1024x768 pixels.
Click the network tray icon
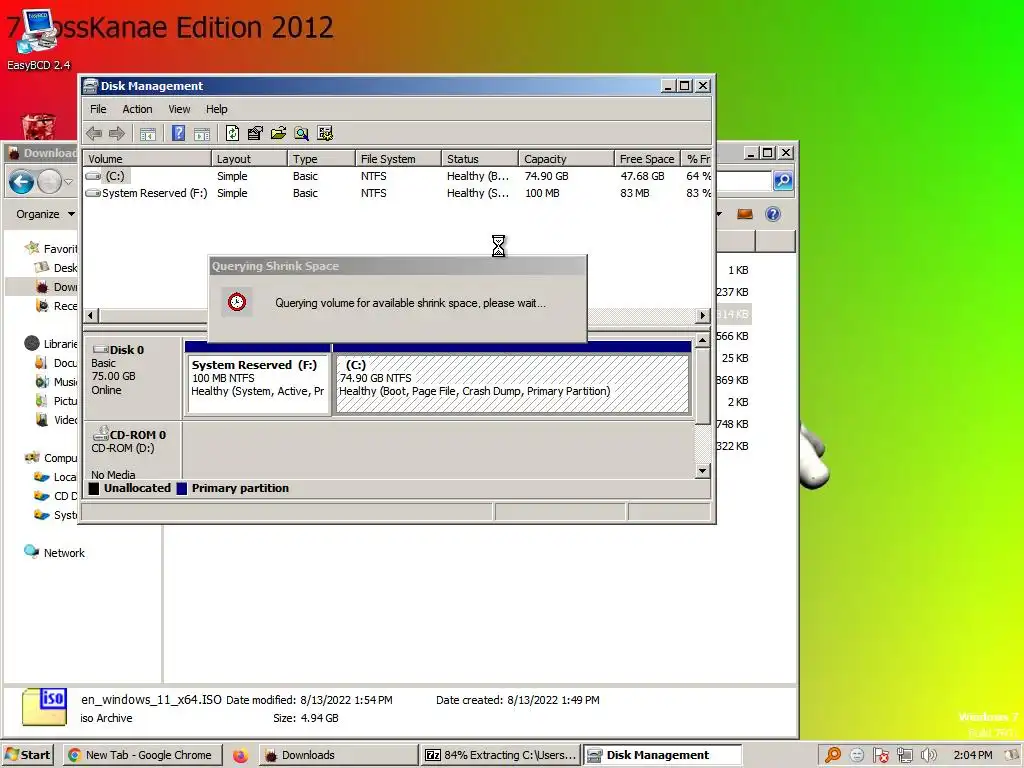[904, 756]
